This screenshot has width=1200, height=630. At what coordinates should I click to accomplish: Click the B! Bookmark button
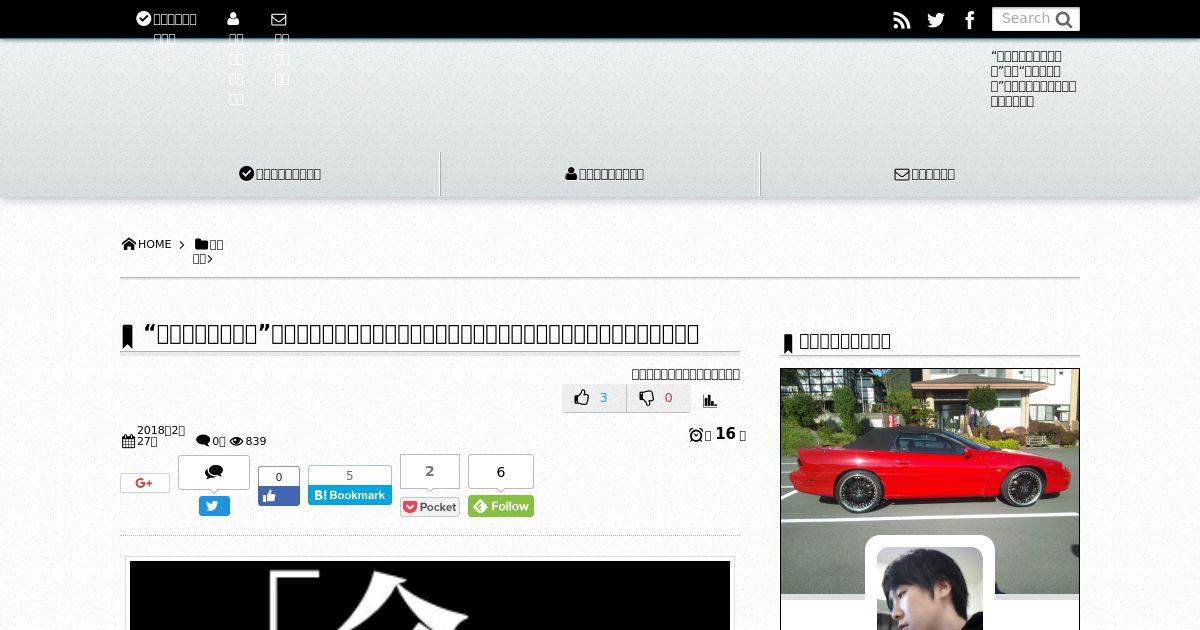coord(350,495)
